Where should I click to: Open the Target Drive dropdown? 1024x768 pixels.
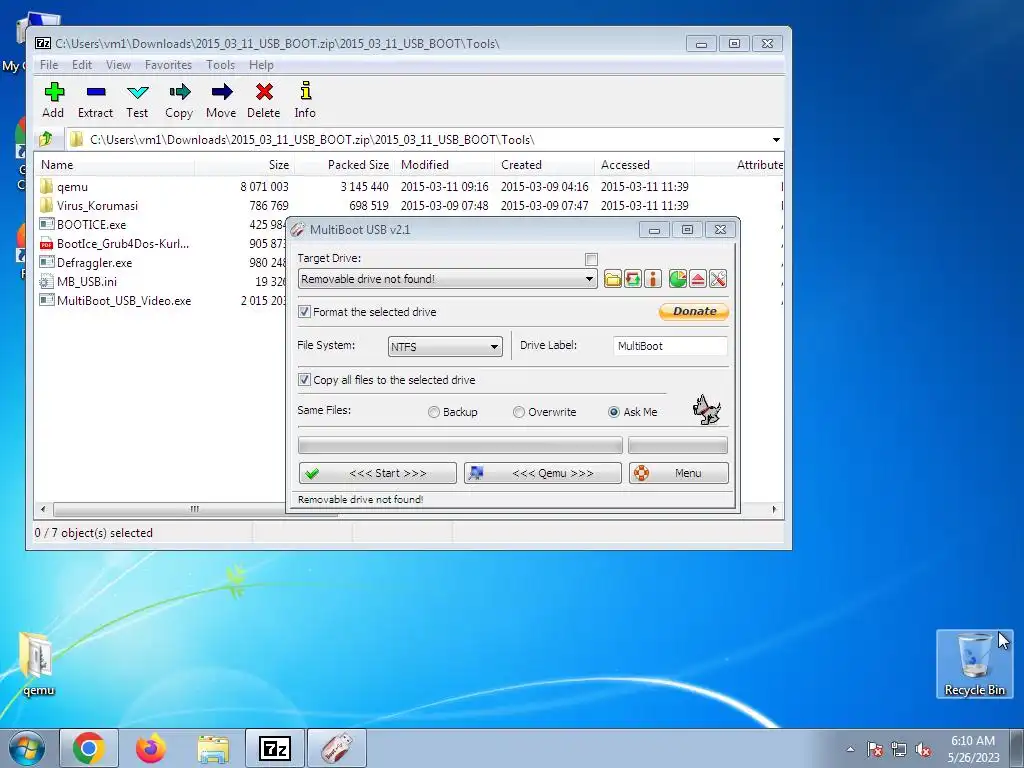tap(589, 279)
